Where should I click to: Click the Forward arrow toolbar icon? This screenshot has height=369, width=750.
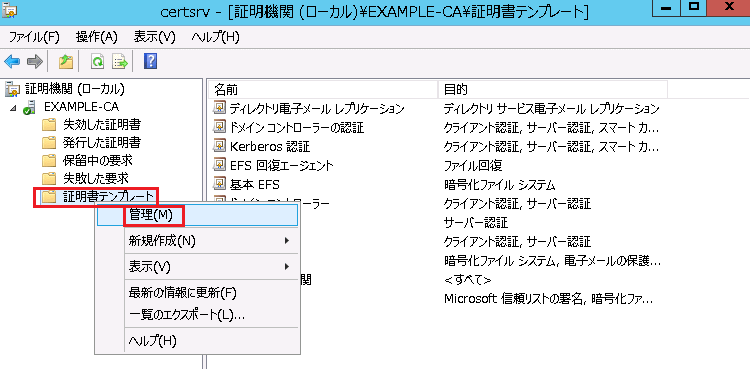(x=34, y=61)
